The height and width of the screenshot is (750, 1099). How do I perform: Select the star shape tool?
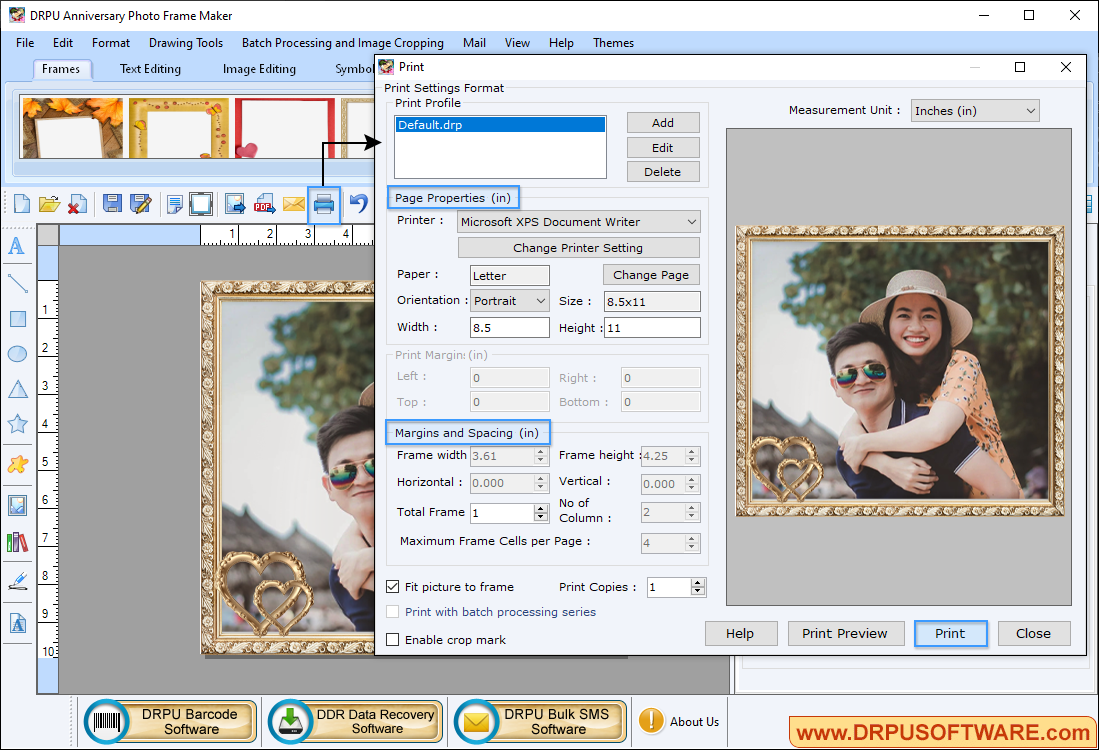17,424
